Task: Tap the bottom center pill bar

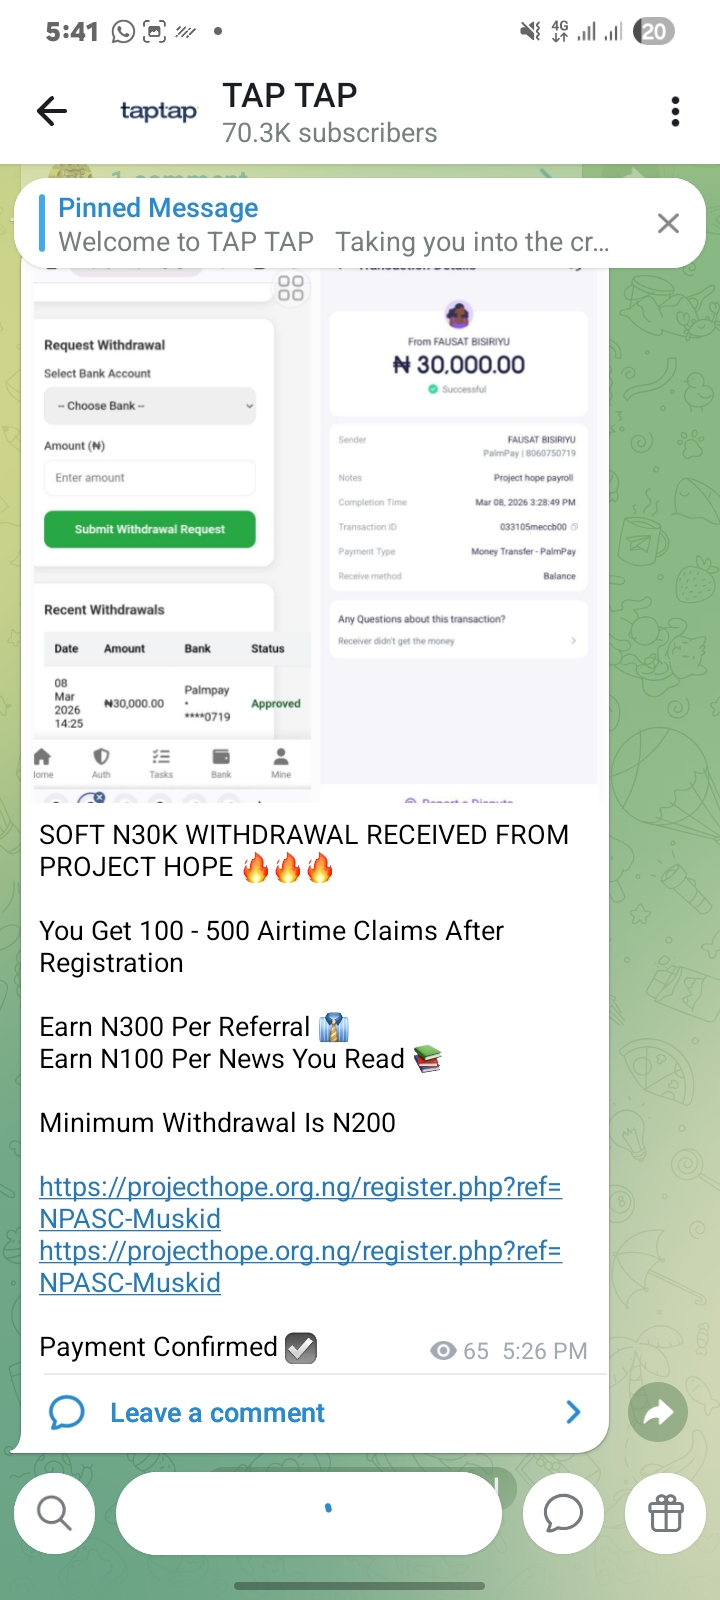Action: [x=308, y=1513]
